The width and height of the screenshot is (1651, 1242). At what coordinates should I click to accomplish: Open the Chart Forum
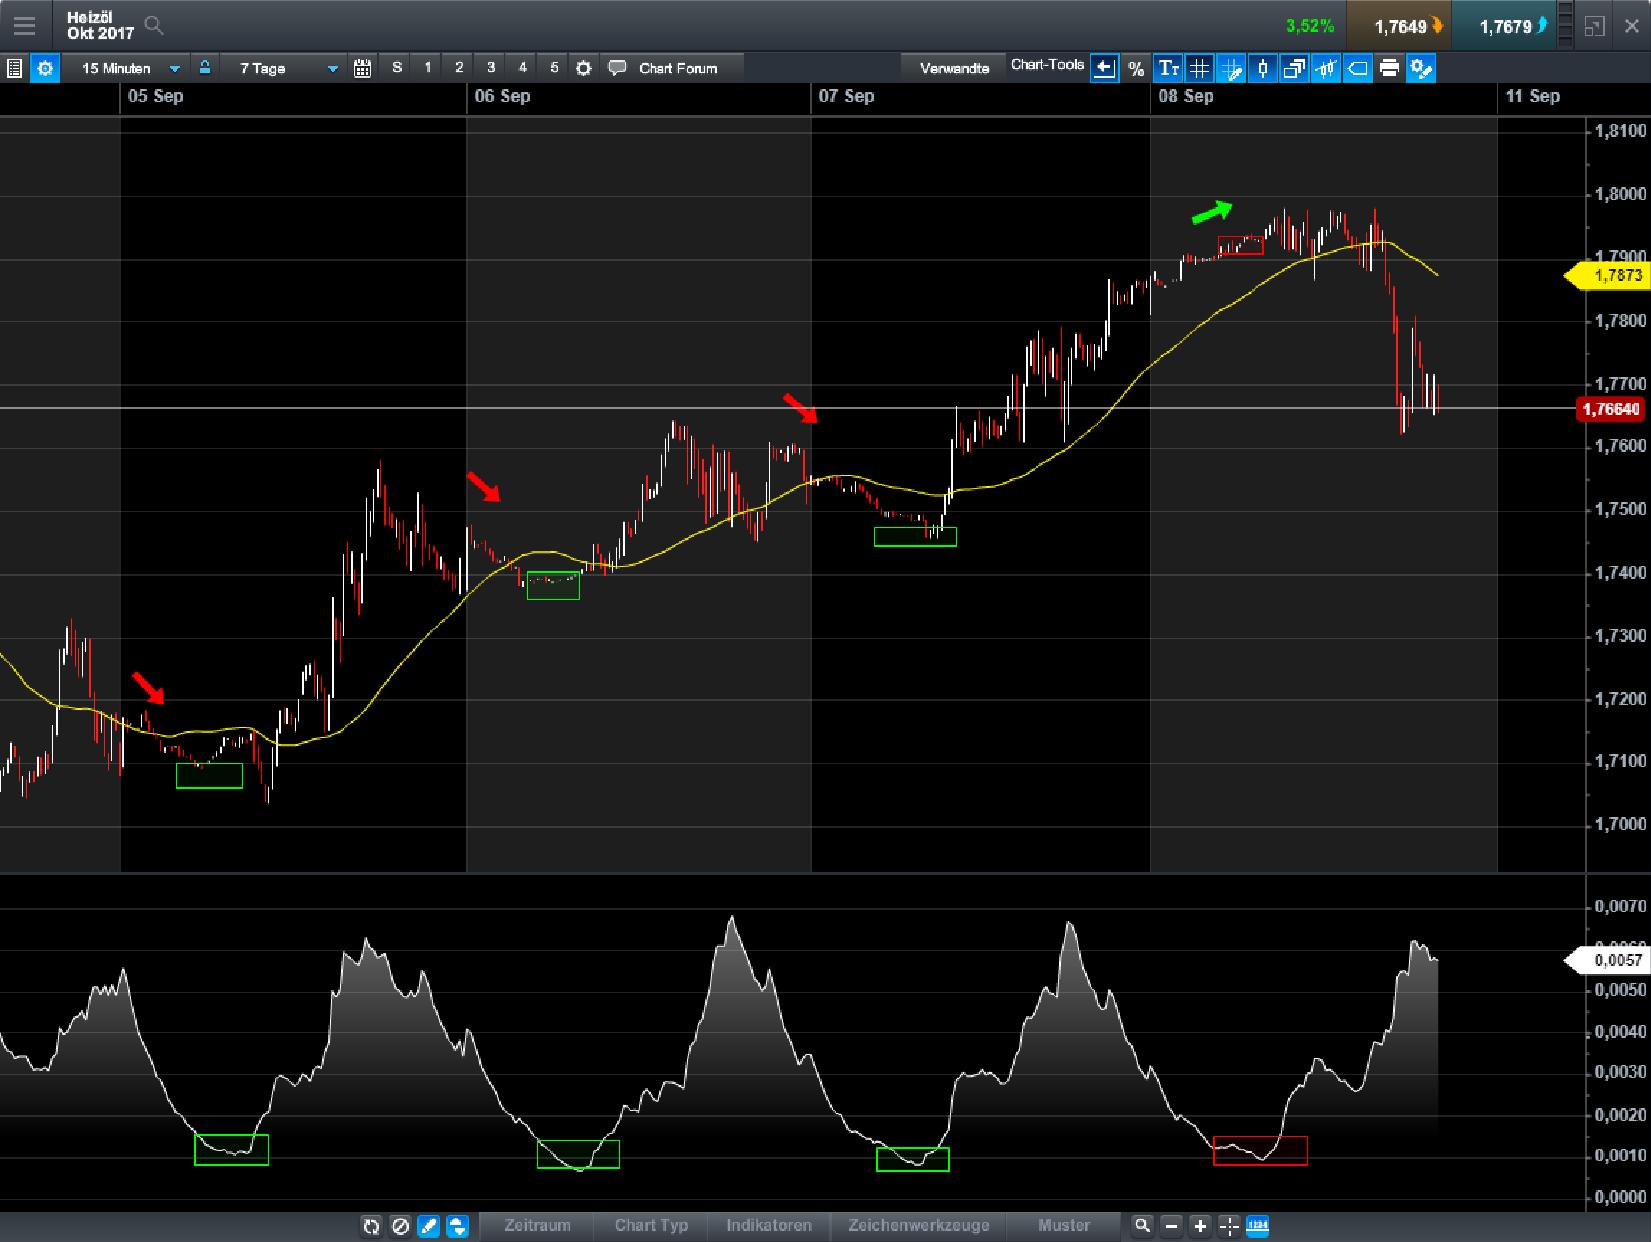666,68
